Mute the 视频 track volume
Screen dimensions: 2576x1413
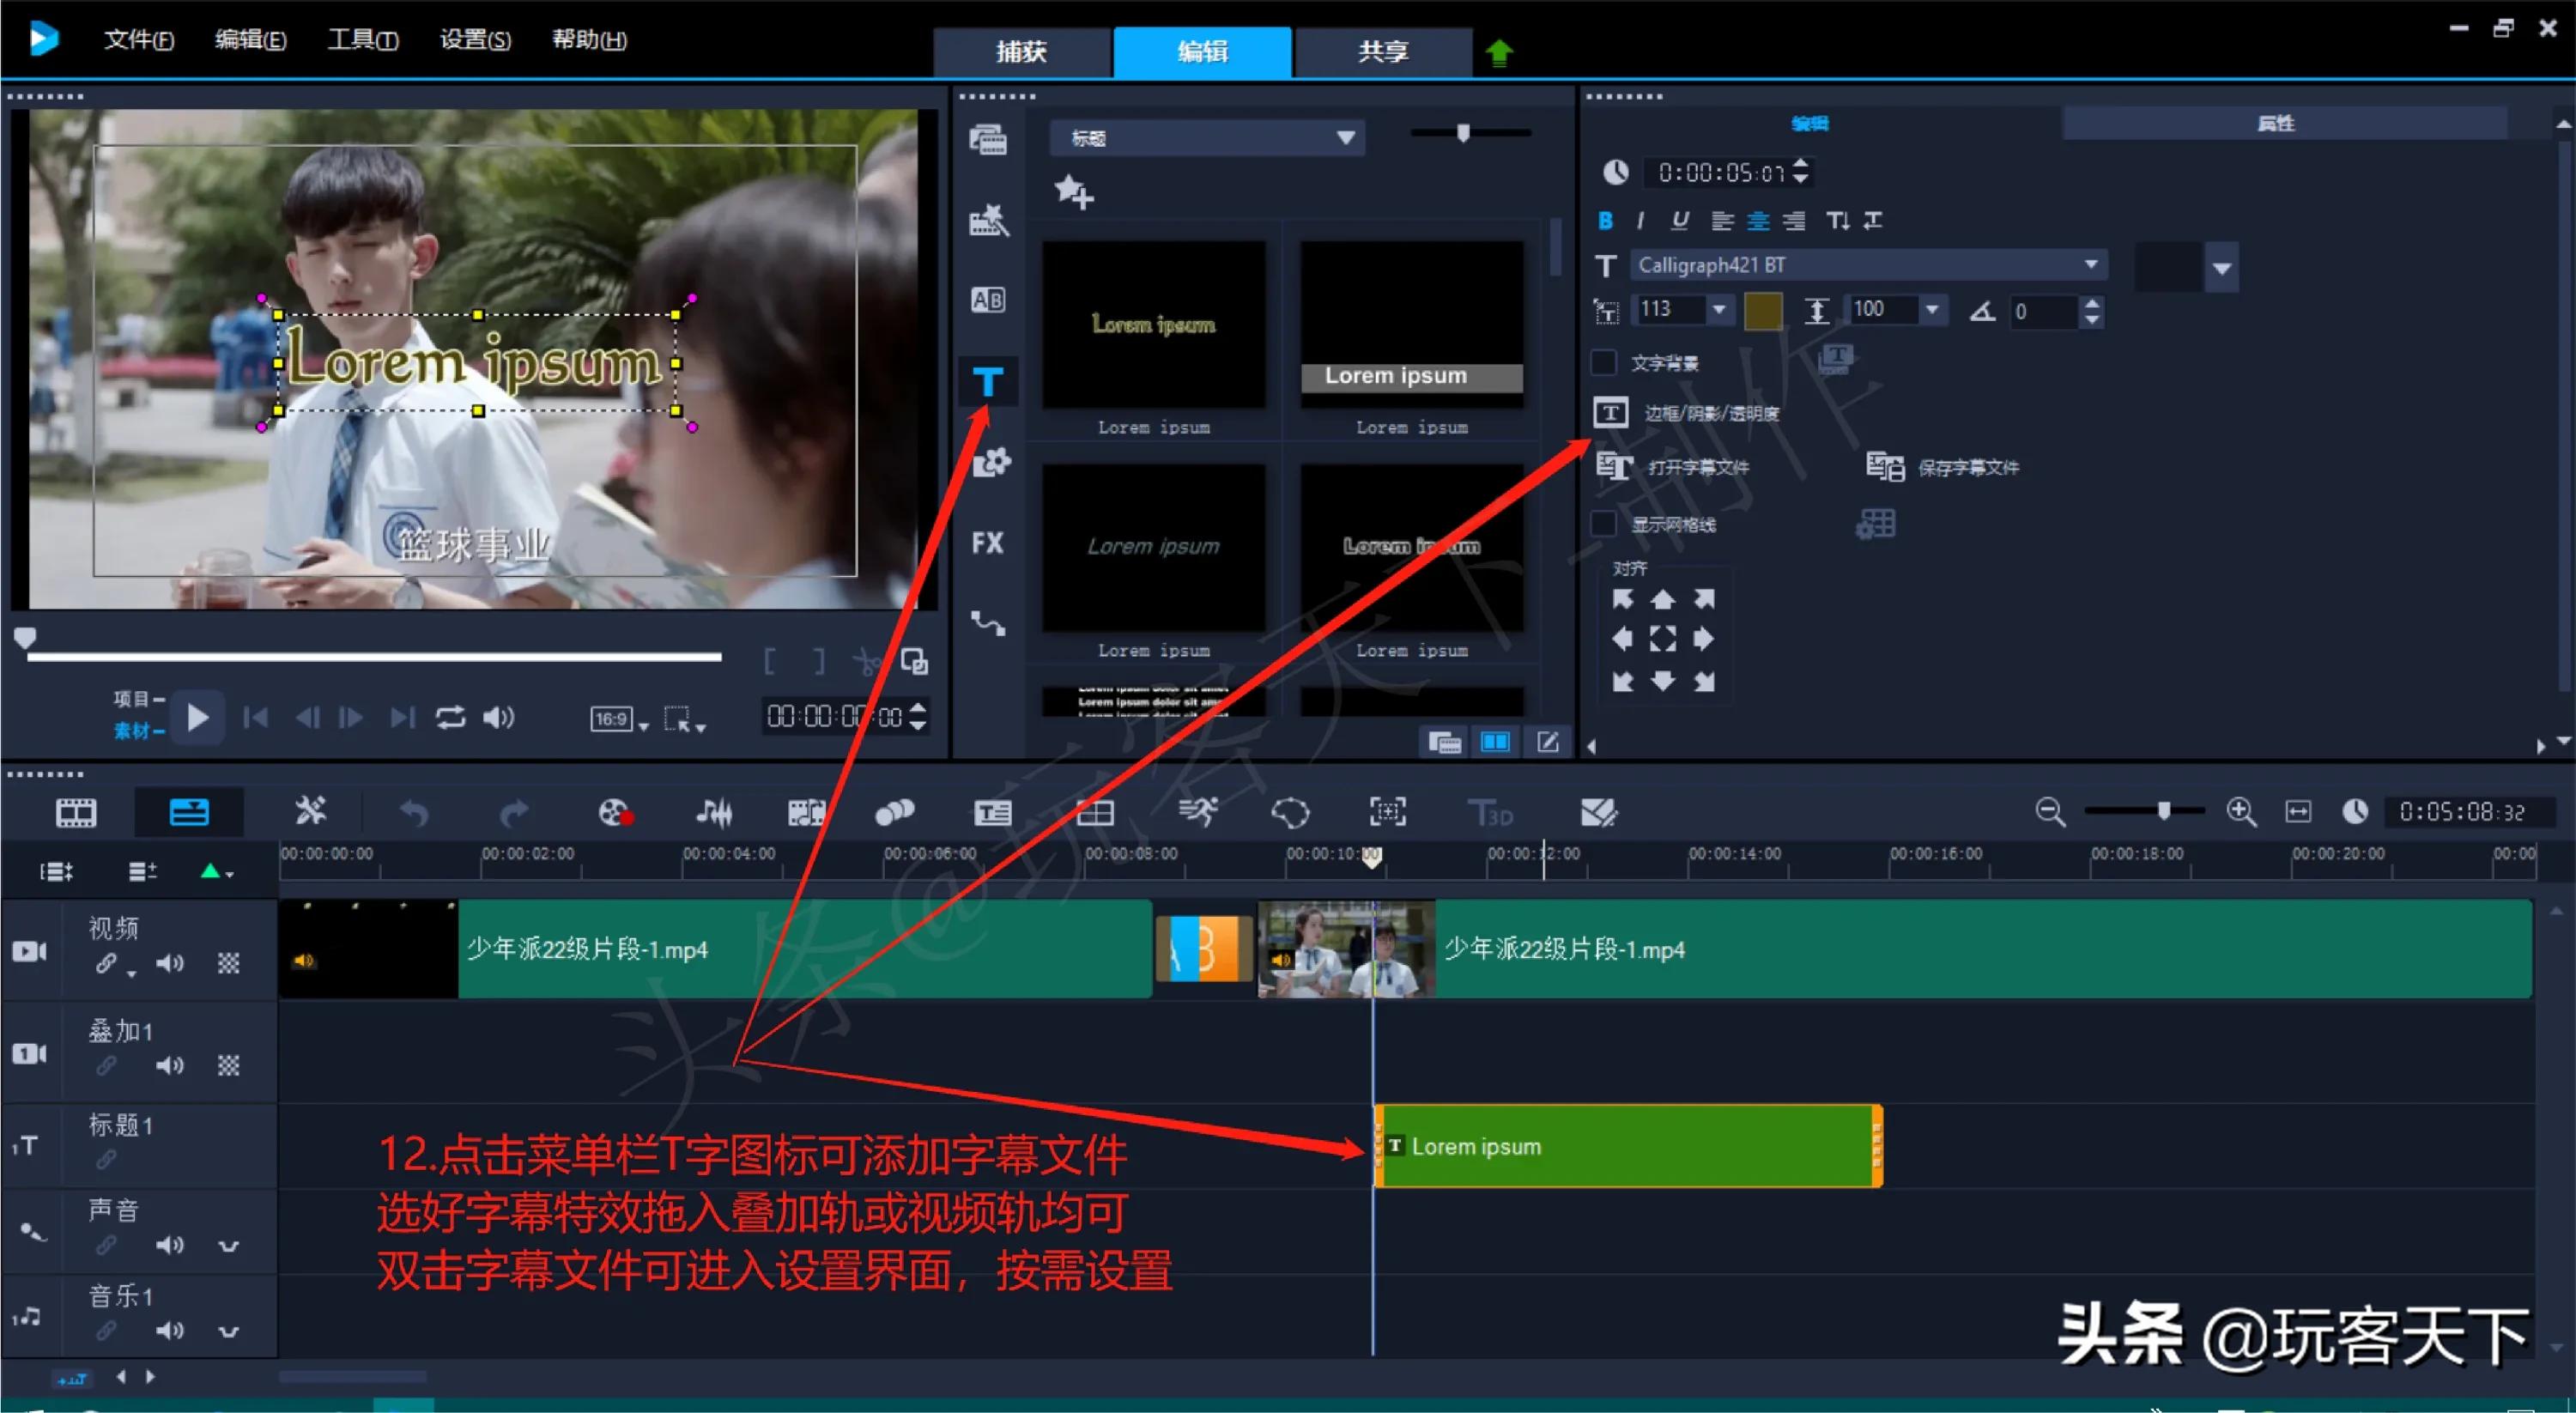[170, 963]
